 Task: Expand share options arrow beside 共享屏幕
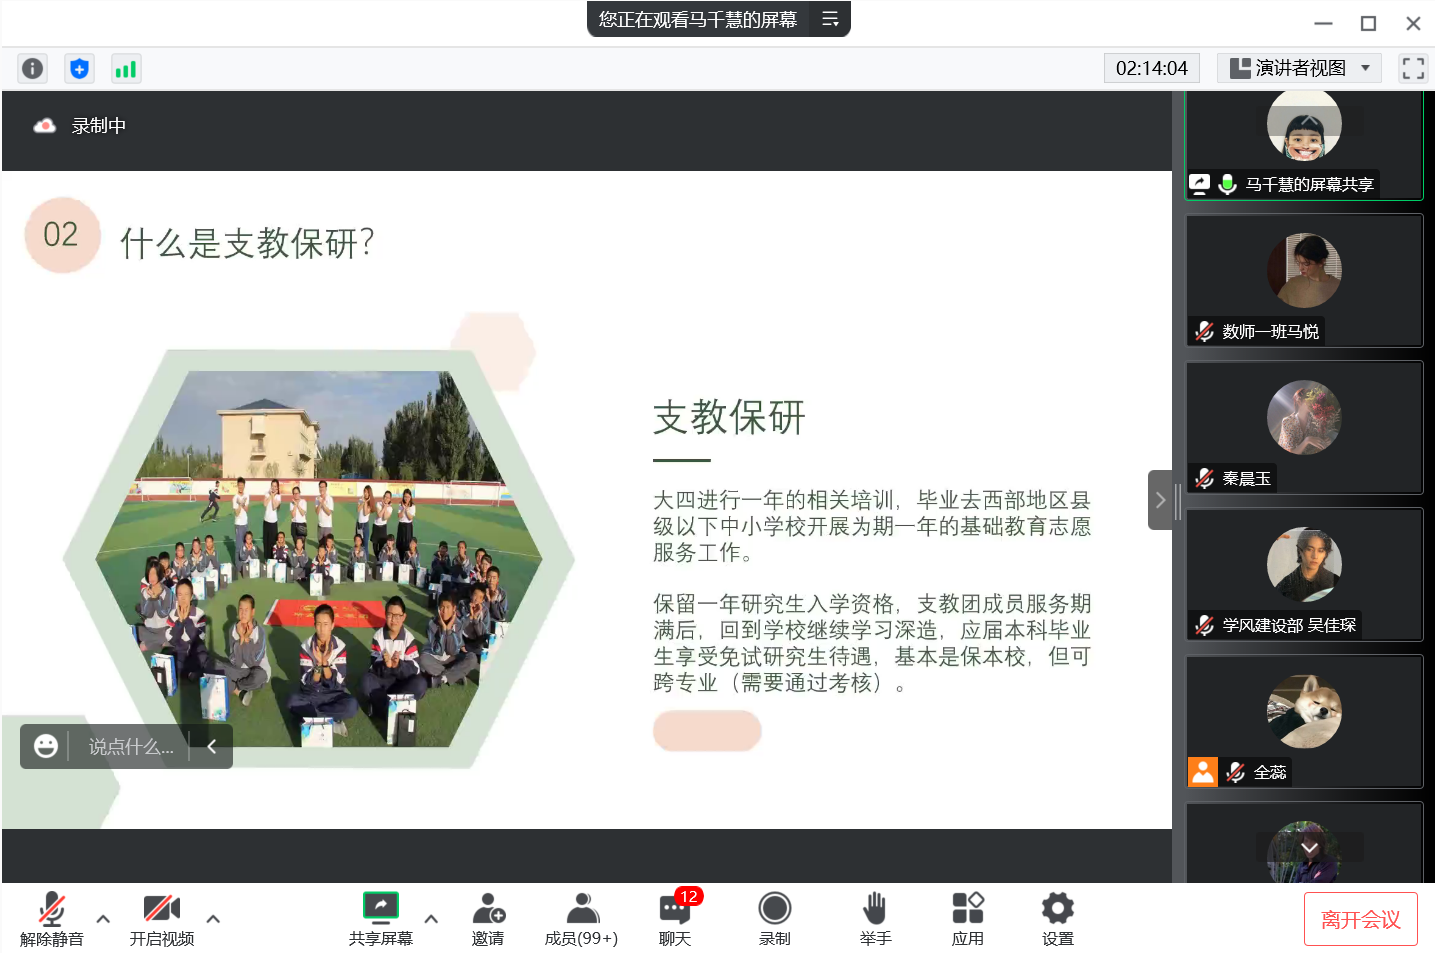(431, 918)
